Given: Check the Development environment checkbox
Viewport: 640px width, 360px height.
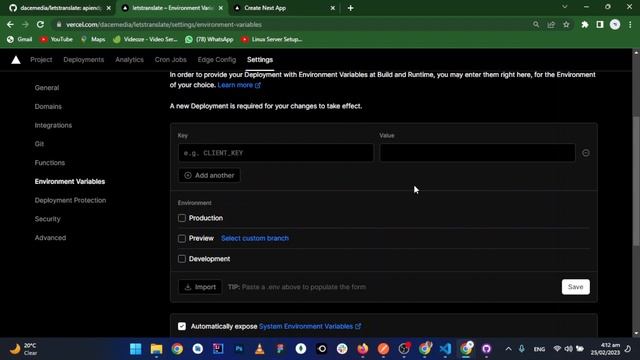Looking at the screenshot, I should [182, 259].
